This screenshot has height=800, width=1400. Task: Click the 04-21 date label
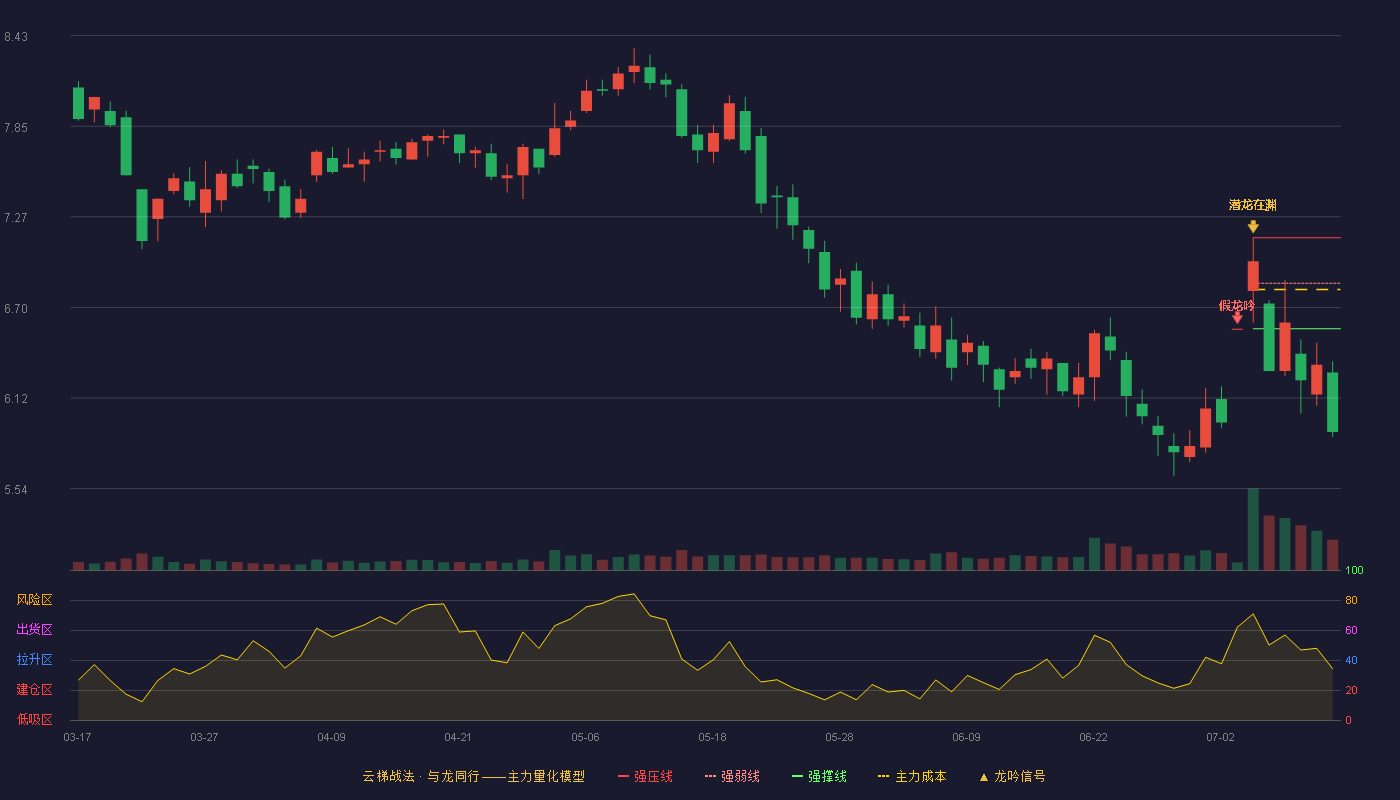click(458, 737)
